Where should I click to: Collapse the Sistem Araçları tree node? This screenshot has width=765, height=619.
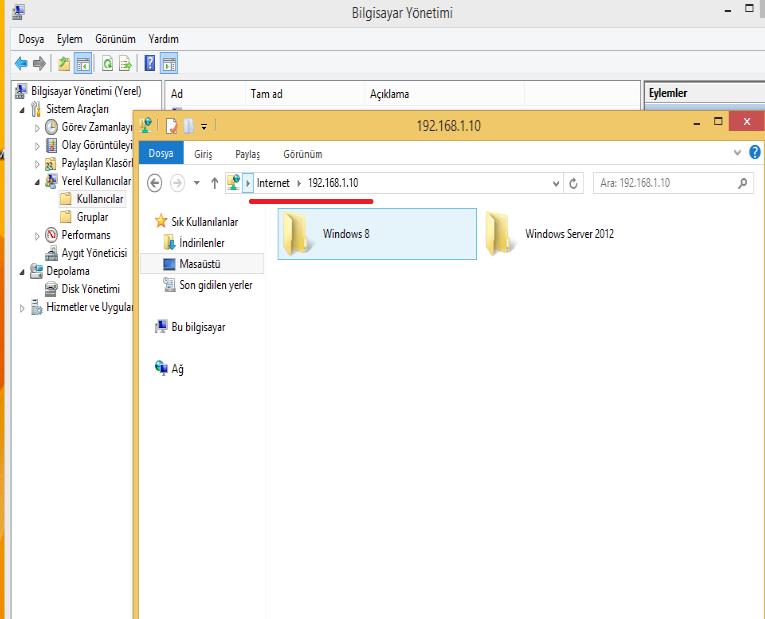click(22, 110)
